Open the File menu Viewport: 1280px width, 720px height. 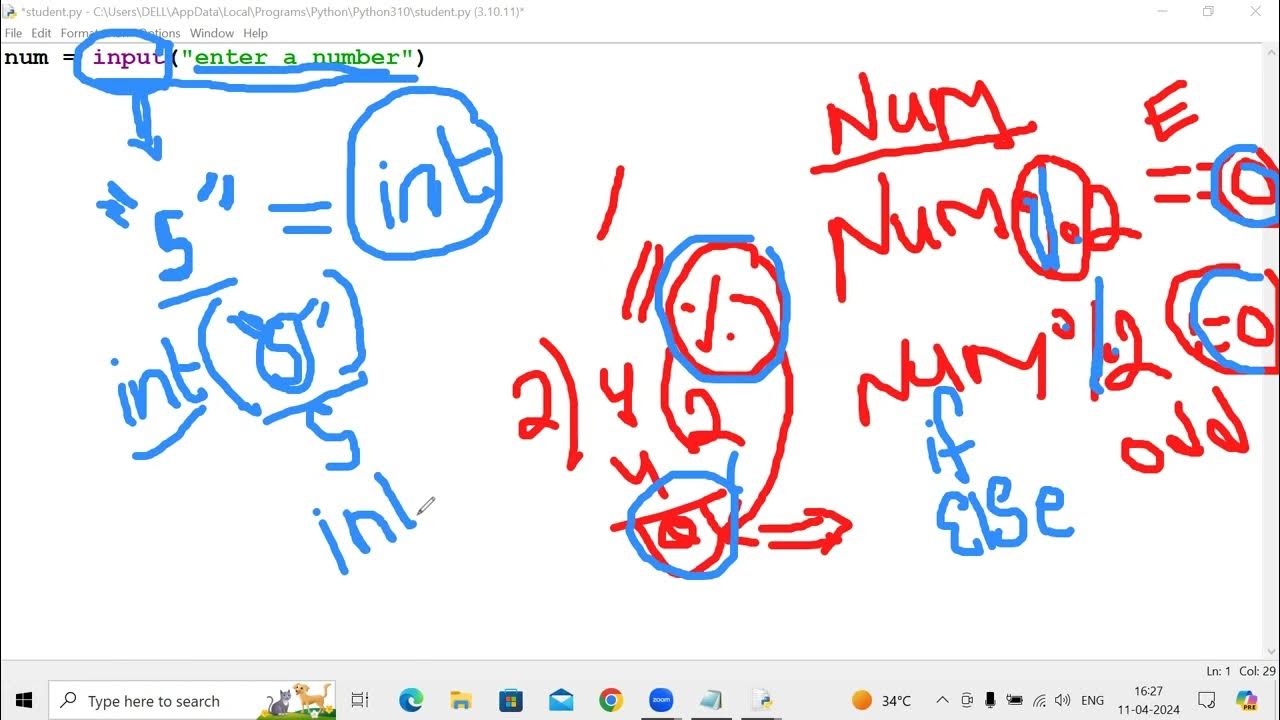pyautogui.click(x=13, y=33)
